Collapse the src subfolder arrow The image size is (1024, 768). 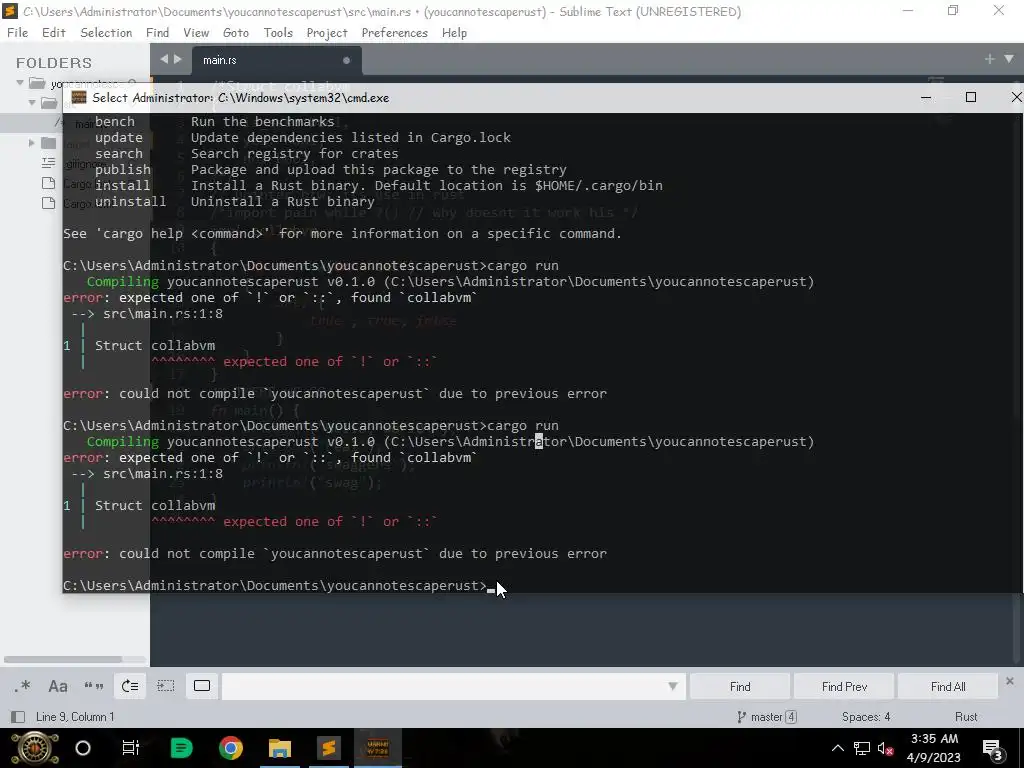pos(31,103)
